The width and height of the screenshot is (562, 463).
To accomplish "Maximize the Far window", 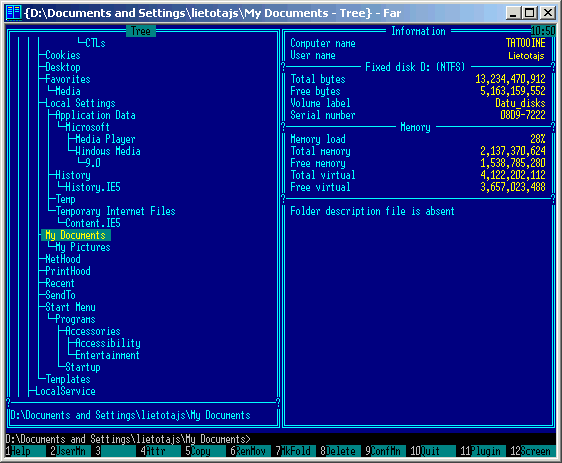I will click(530, 13).
